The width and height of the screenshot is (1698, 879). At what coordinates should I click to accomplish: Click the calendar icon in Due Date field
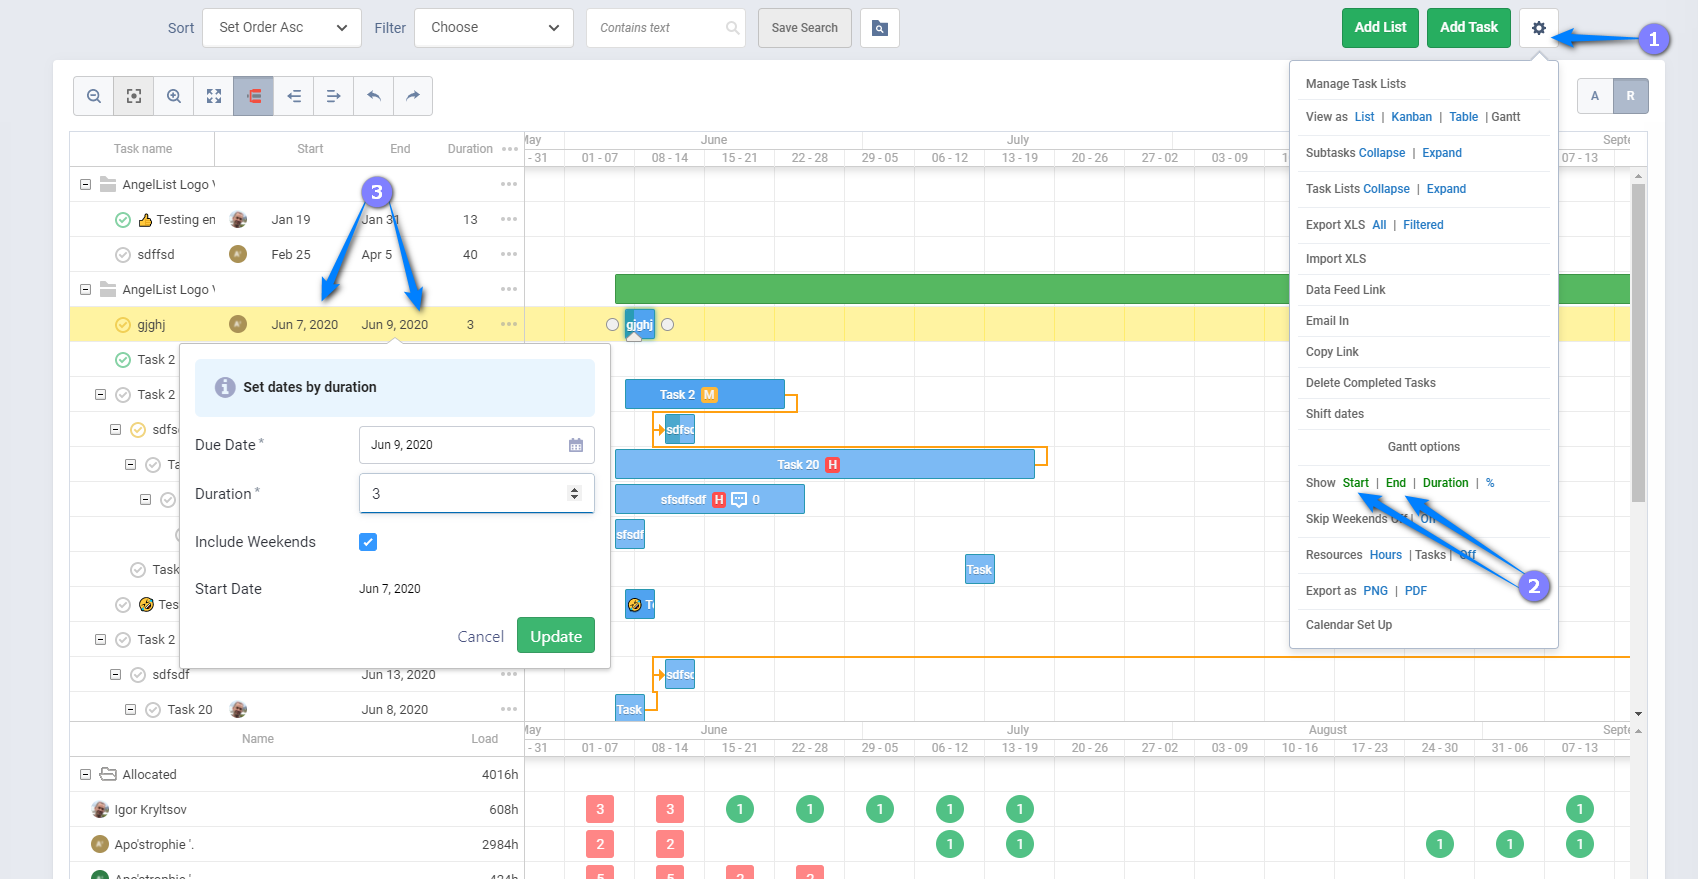pos(576,445)
